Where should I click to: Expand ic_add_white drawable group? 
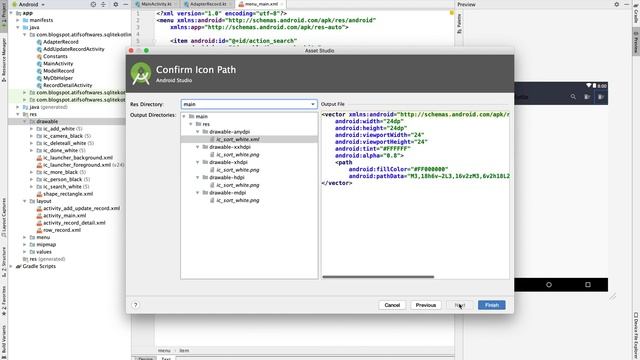pyautogui.click(x=31, y=129)
